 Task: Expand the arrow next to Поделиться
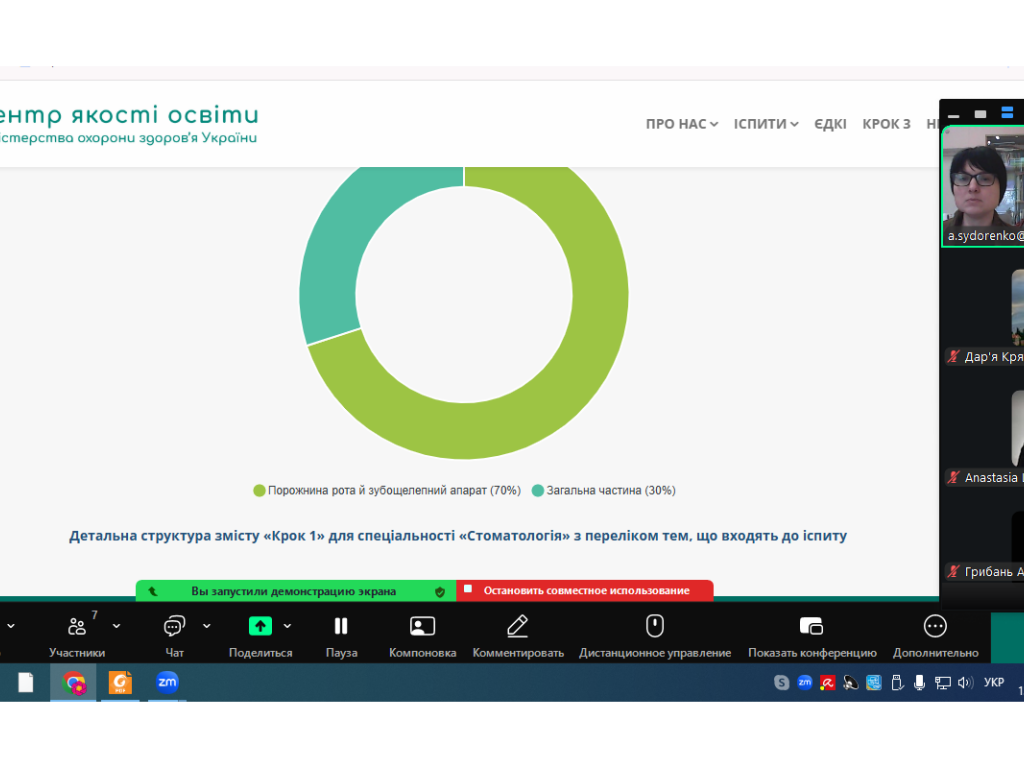pos(288,626)
